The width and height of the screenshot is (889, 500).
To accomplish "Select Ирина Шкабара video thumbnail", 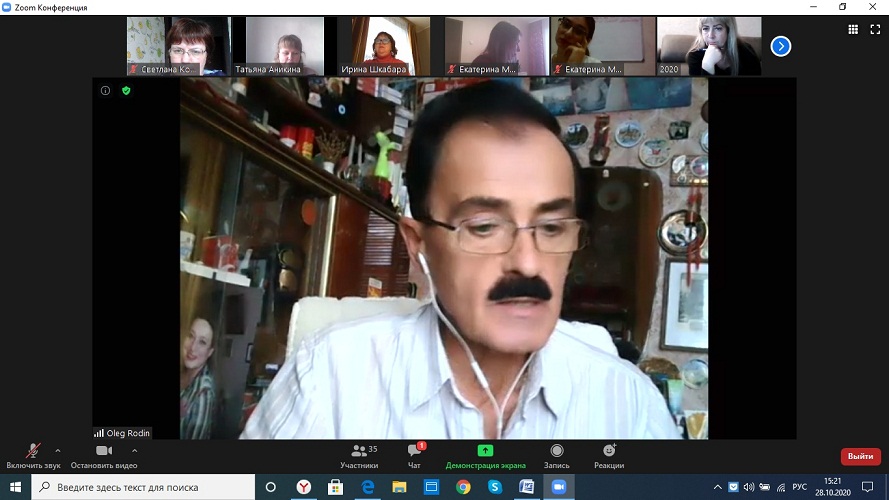I will pyautogui.click(x=383, y=46).
